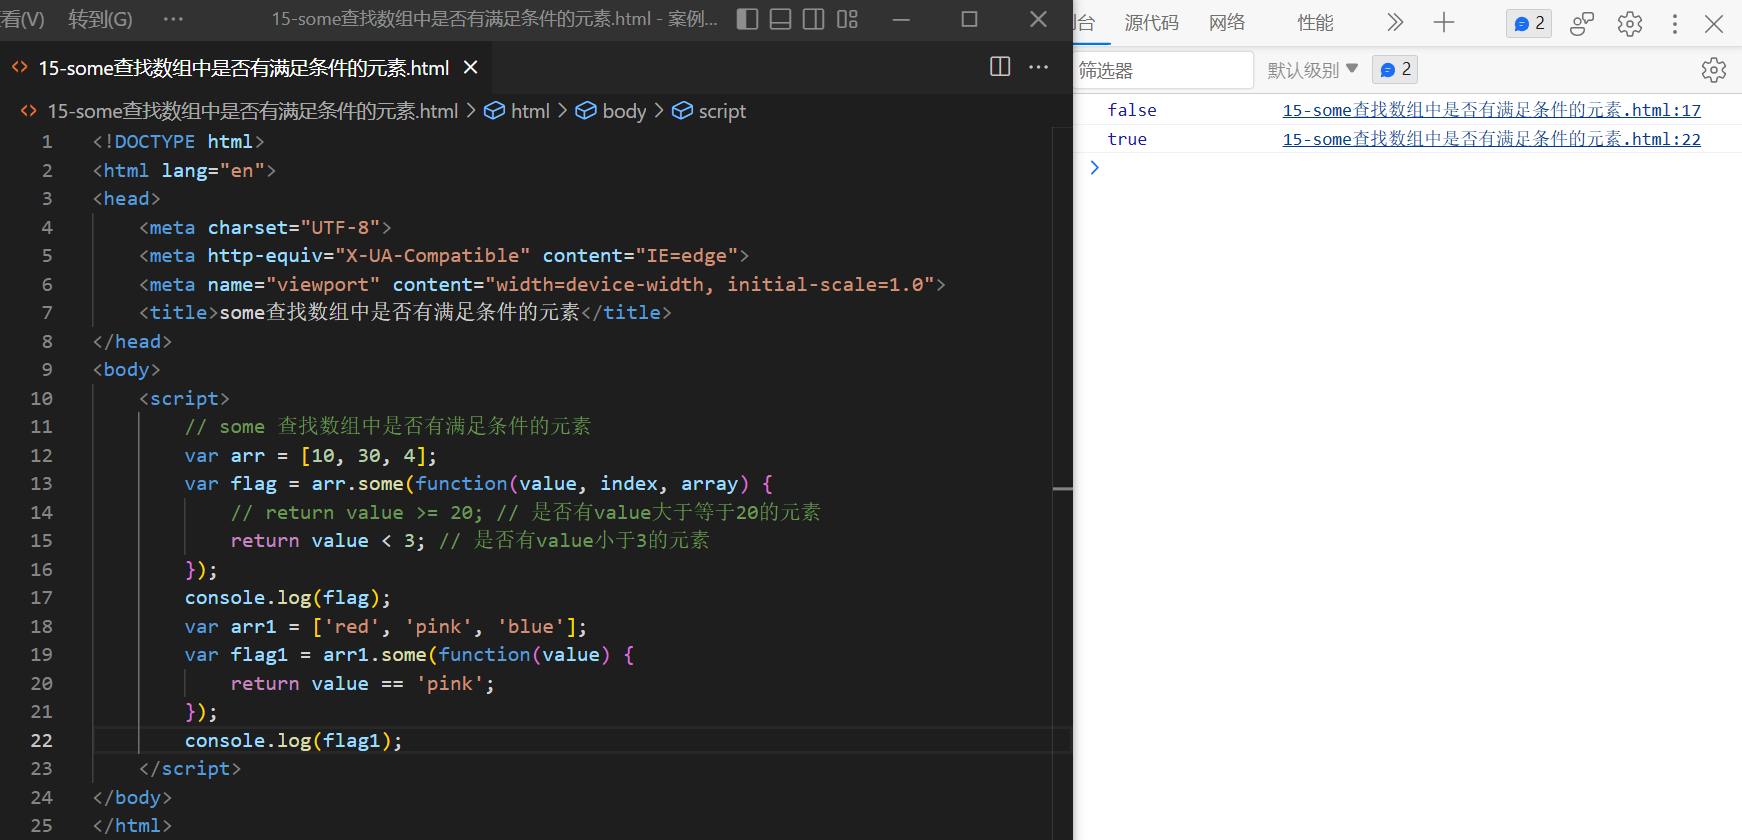Show more DevTools tabs chevron
Viewport: 1742px width, 840px height.
point(1395,23)
